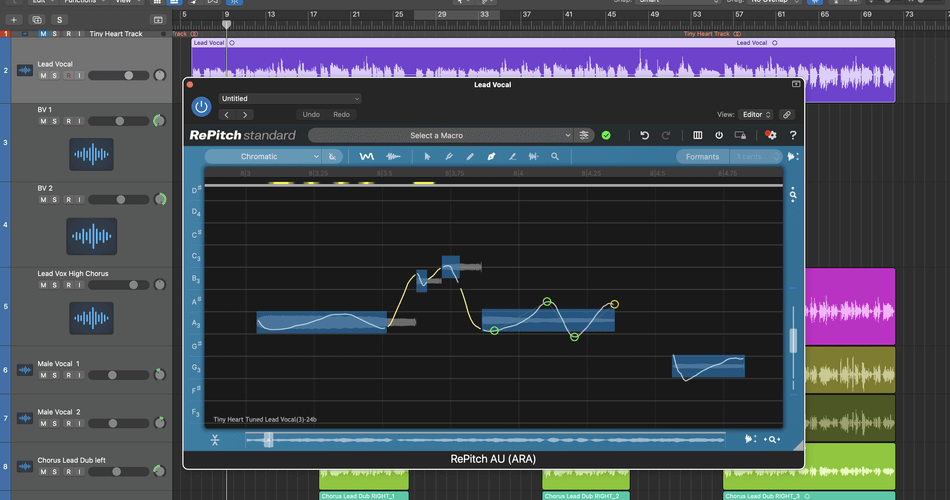Open the Chromatic scale dropdown
Screen dimensions: 950x500
tap(263, 156)
